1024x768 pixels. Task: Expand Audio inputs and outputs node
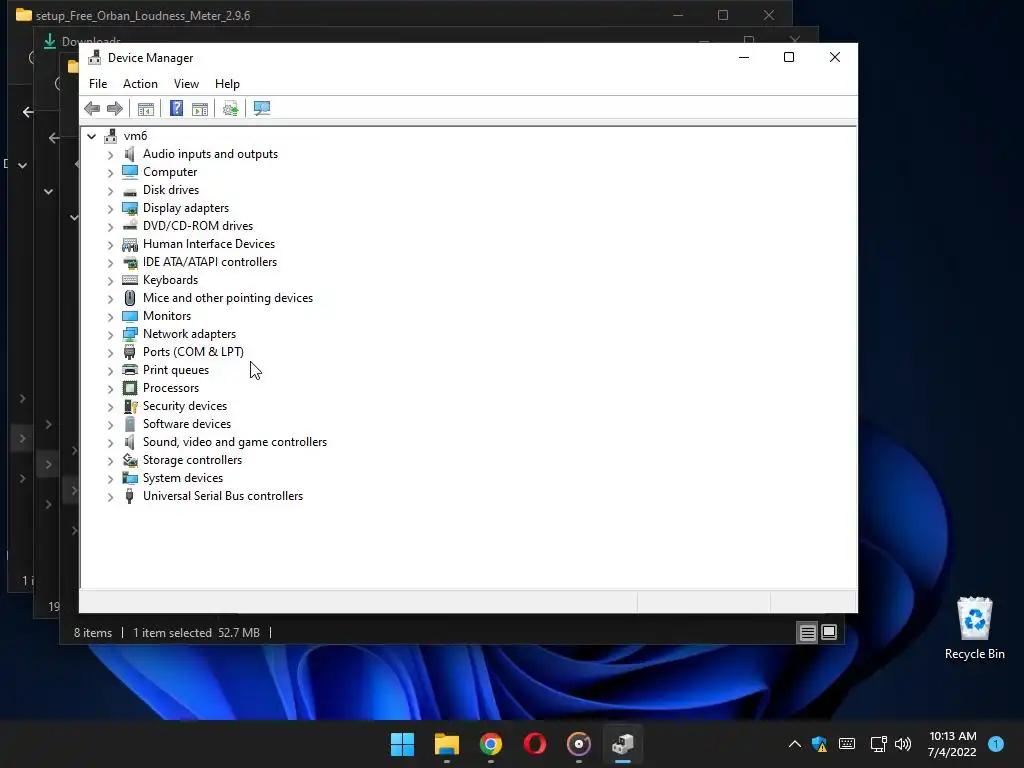pos(110,155)
